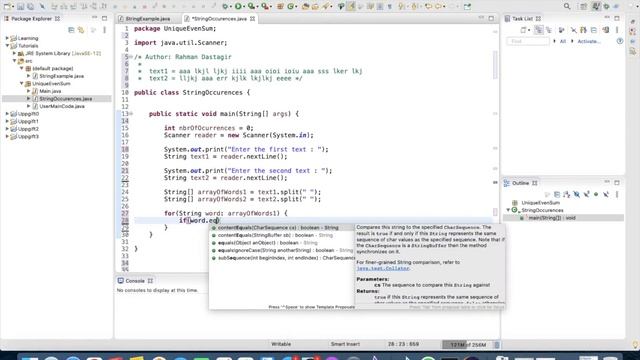Select the Task List view tab
Screen dimensions: 640x360
pos(522,19)
